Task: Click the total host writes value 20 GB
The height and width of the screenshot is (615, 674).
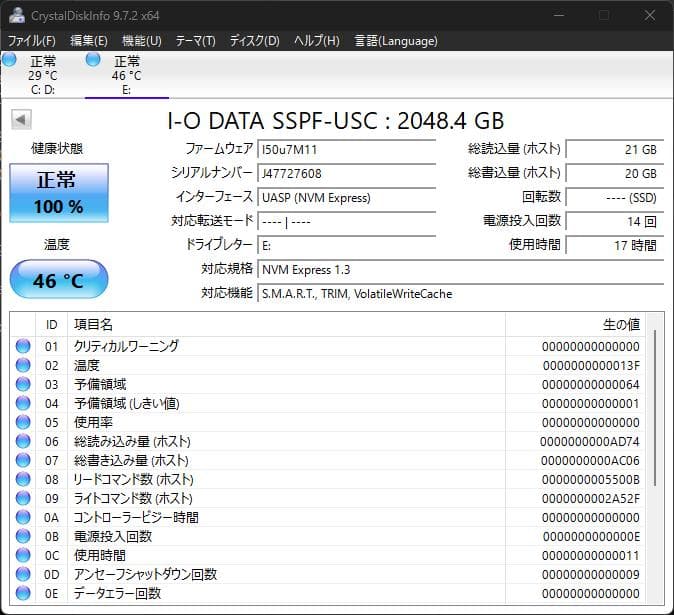Action: point(615,174)
